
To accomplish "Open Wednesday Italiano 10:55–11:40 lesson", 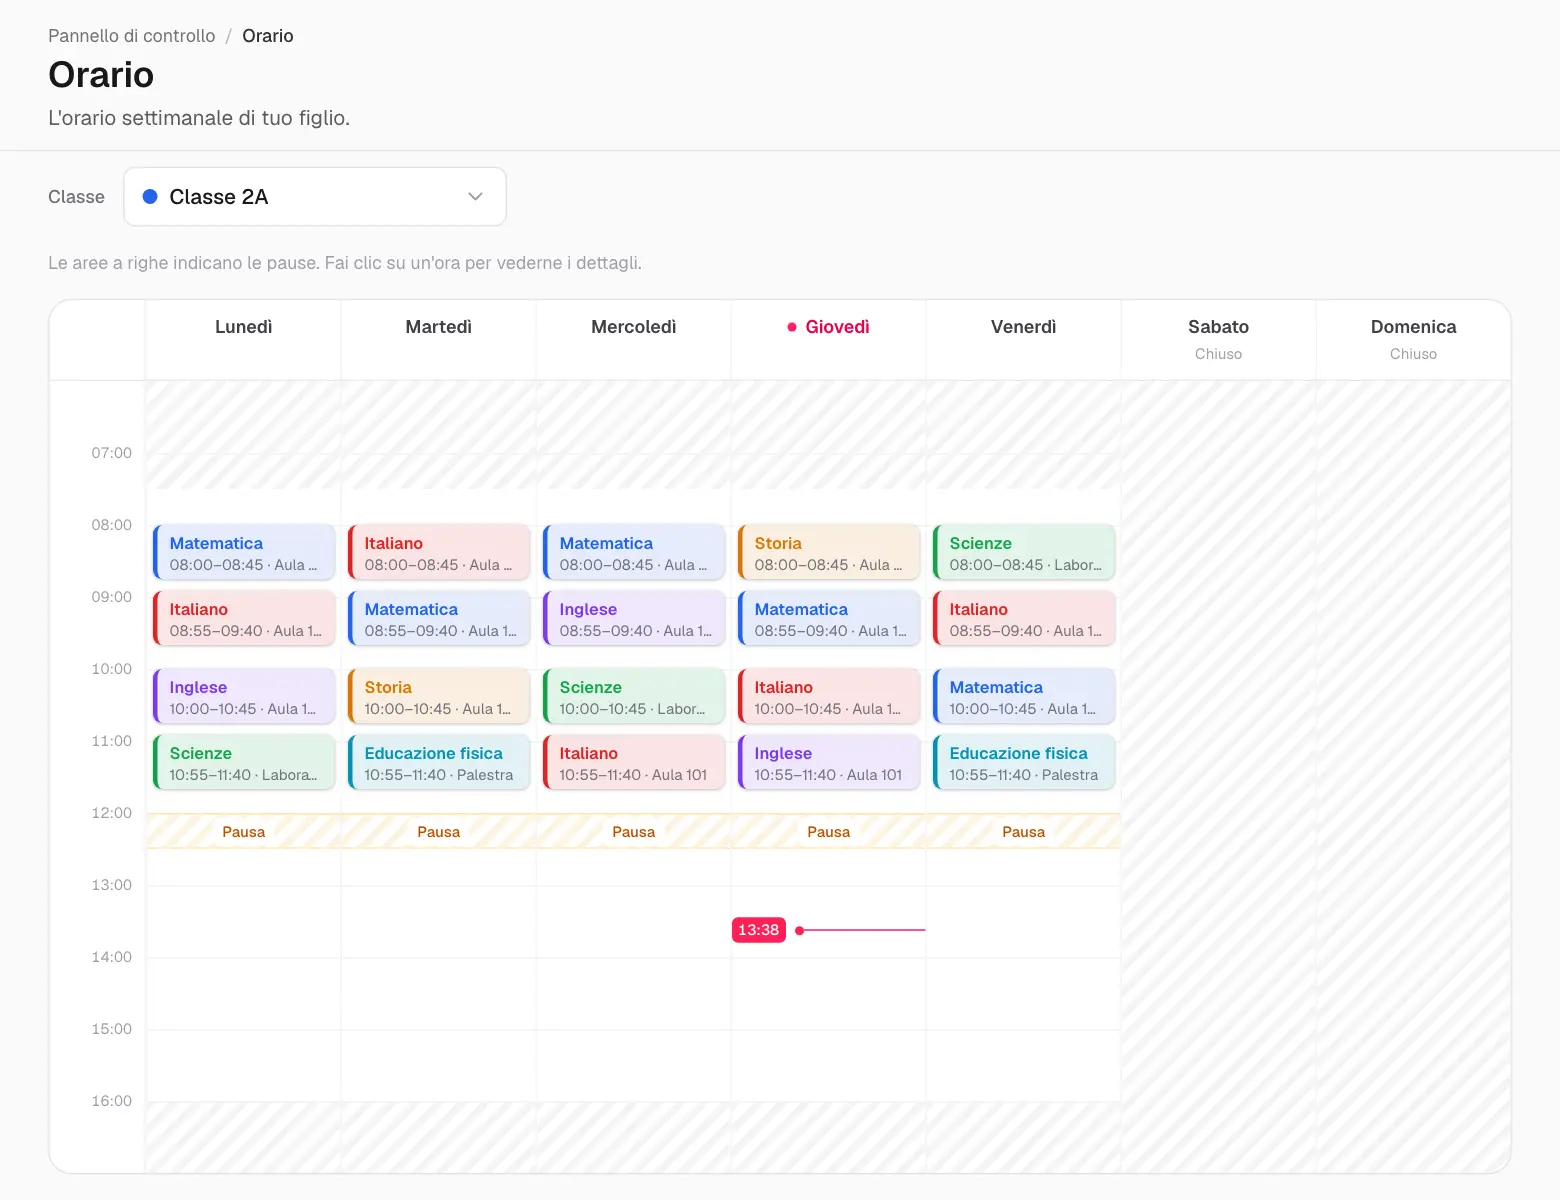I will click(x=634, y=762).
